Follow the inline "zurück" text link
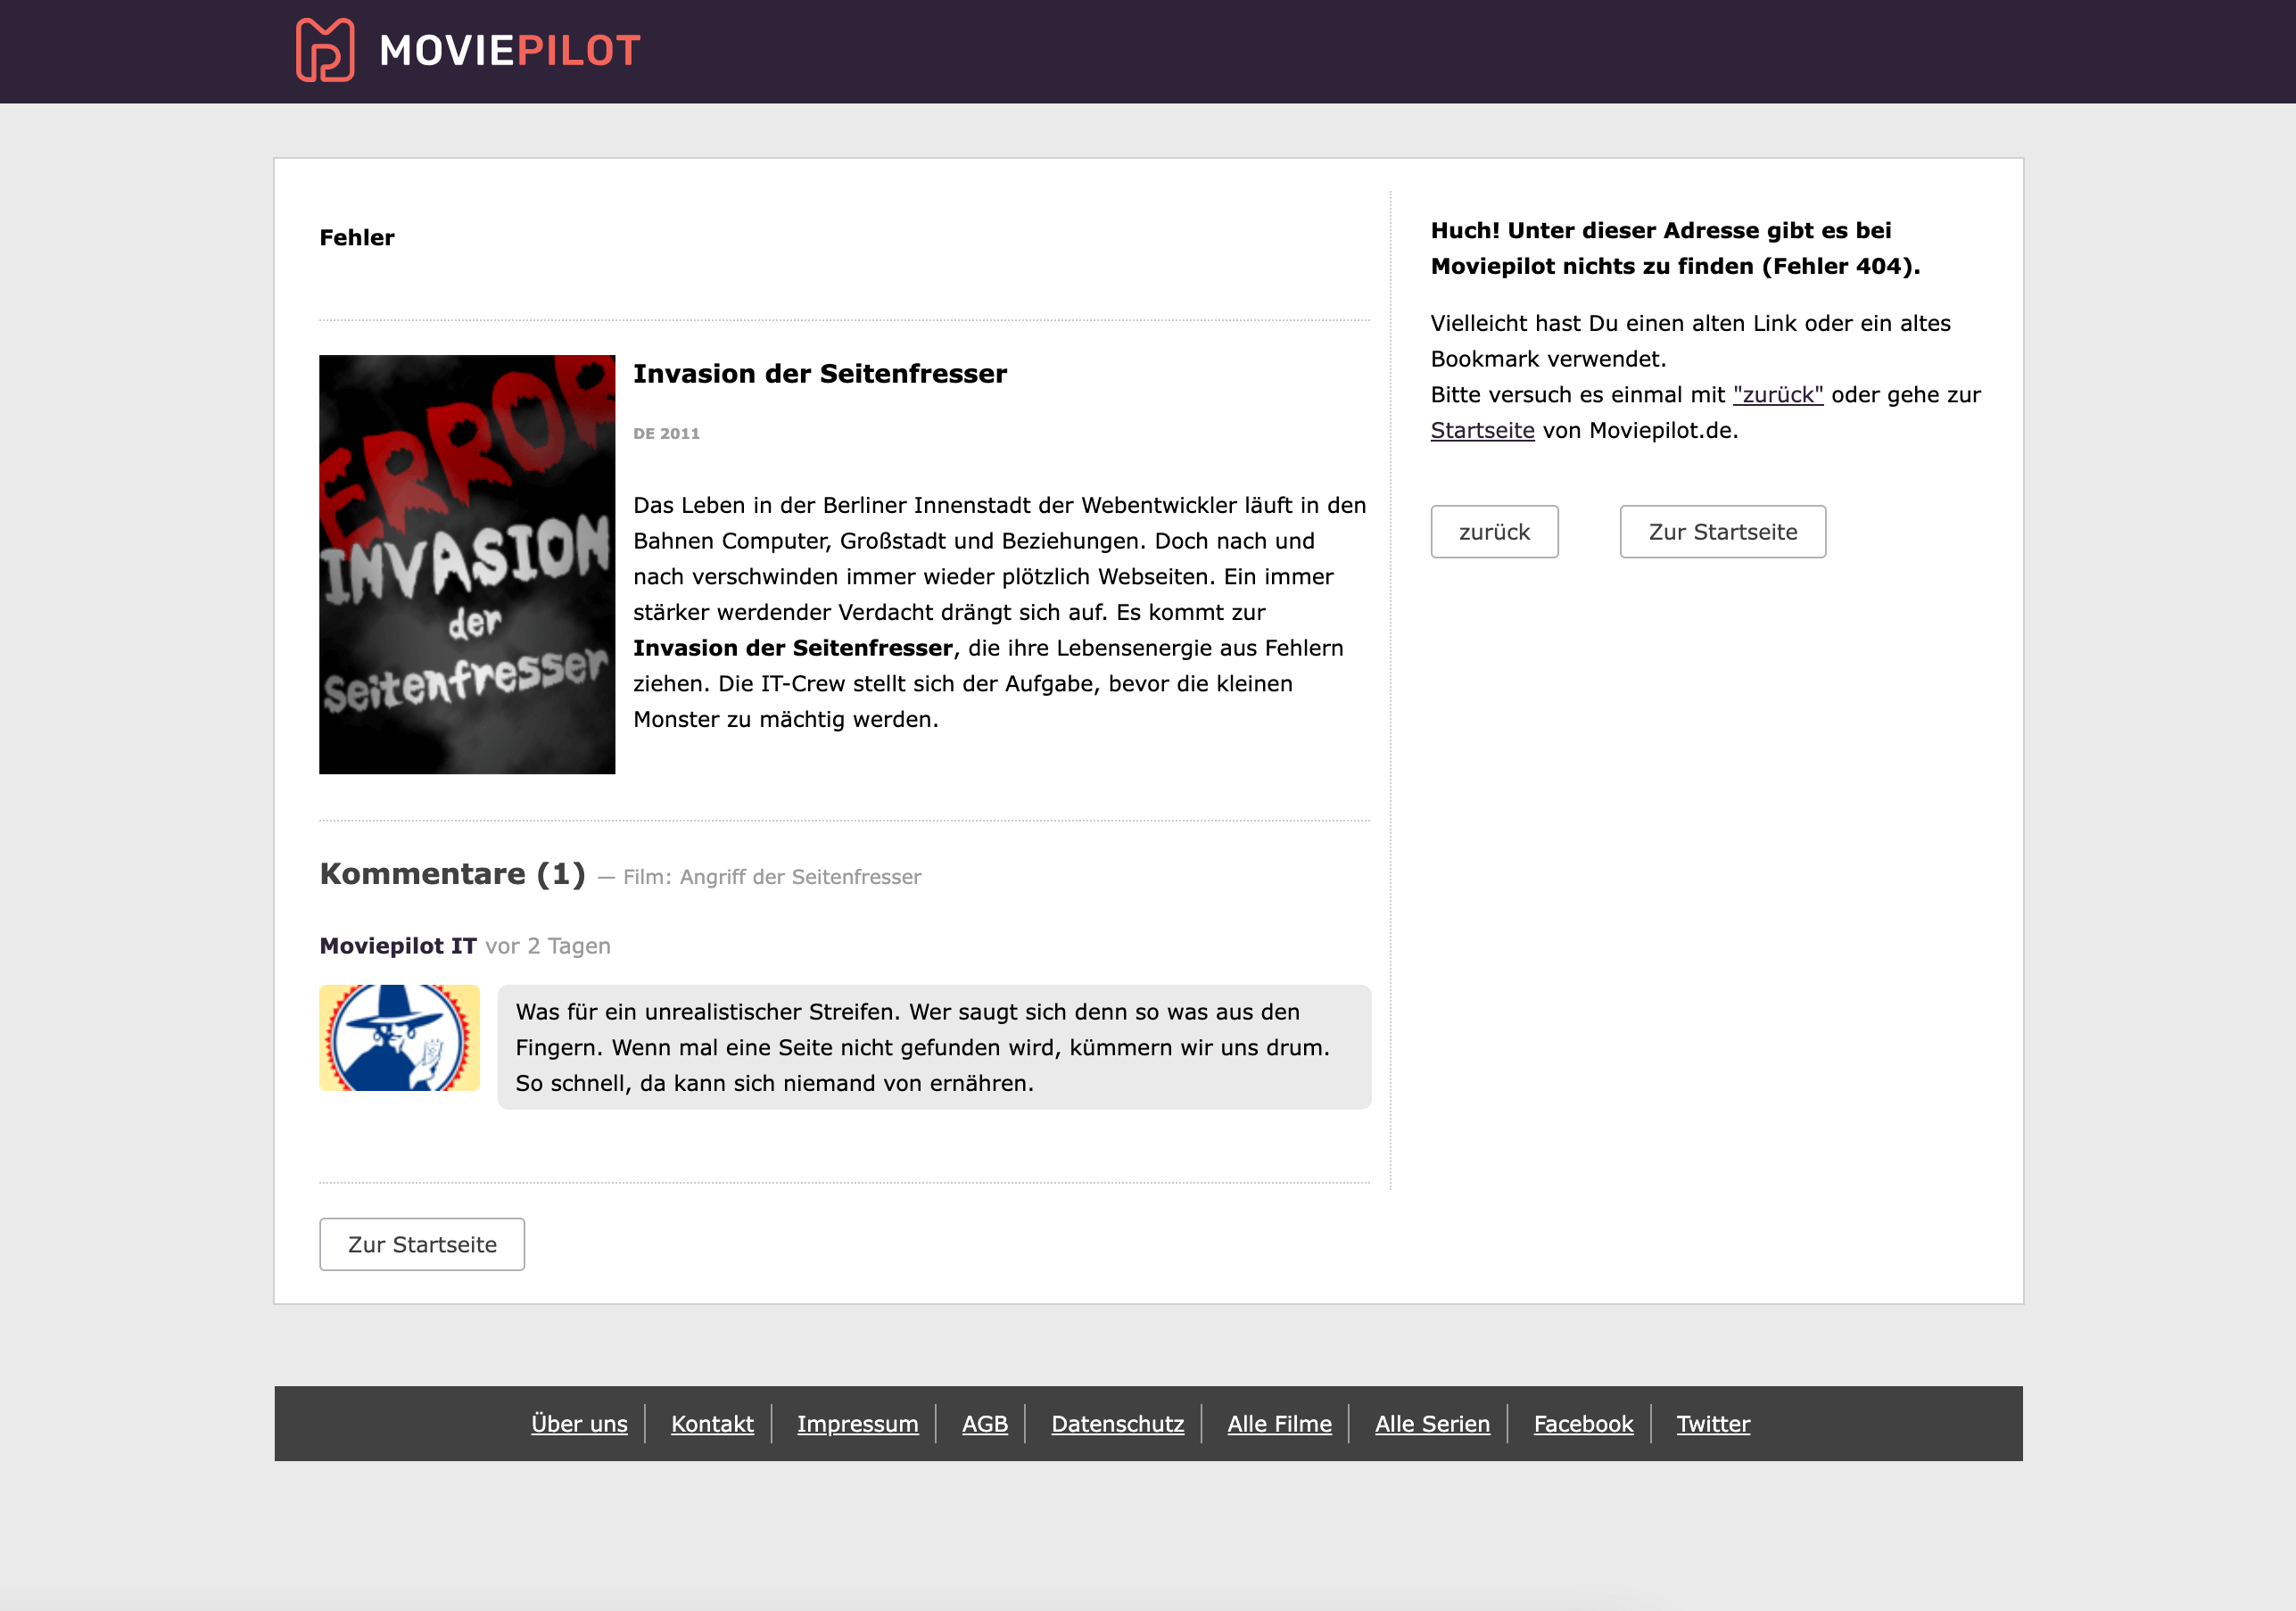Screen dimensions: 2296x1611 (1777, 395)
